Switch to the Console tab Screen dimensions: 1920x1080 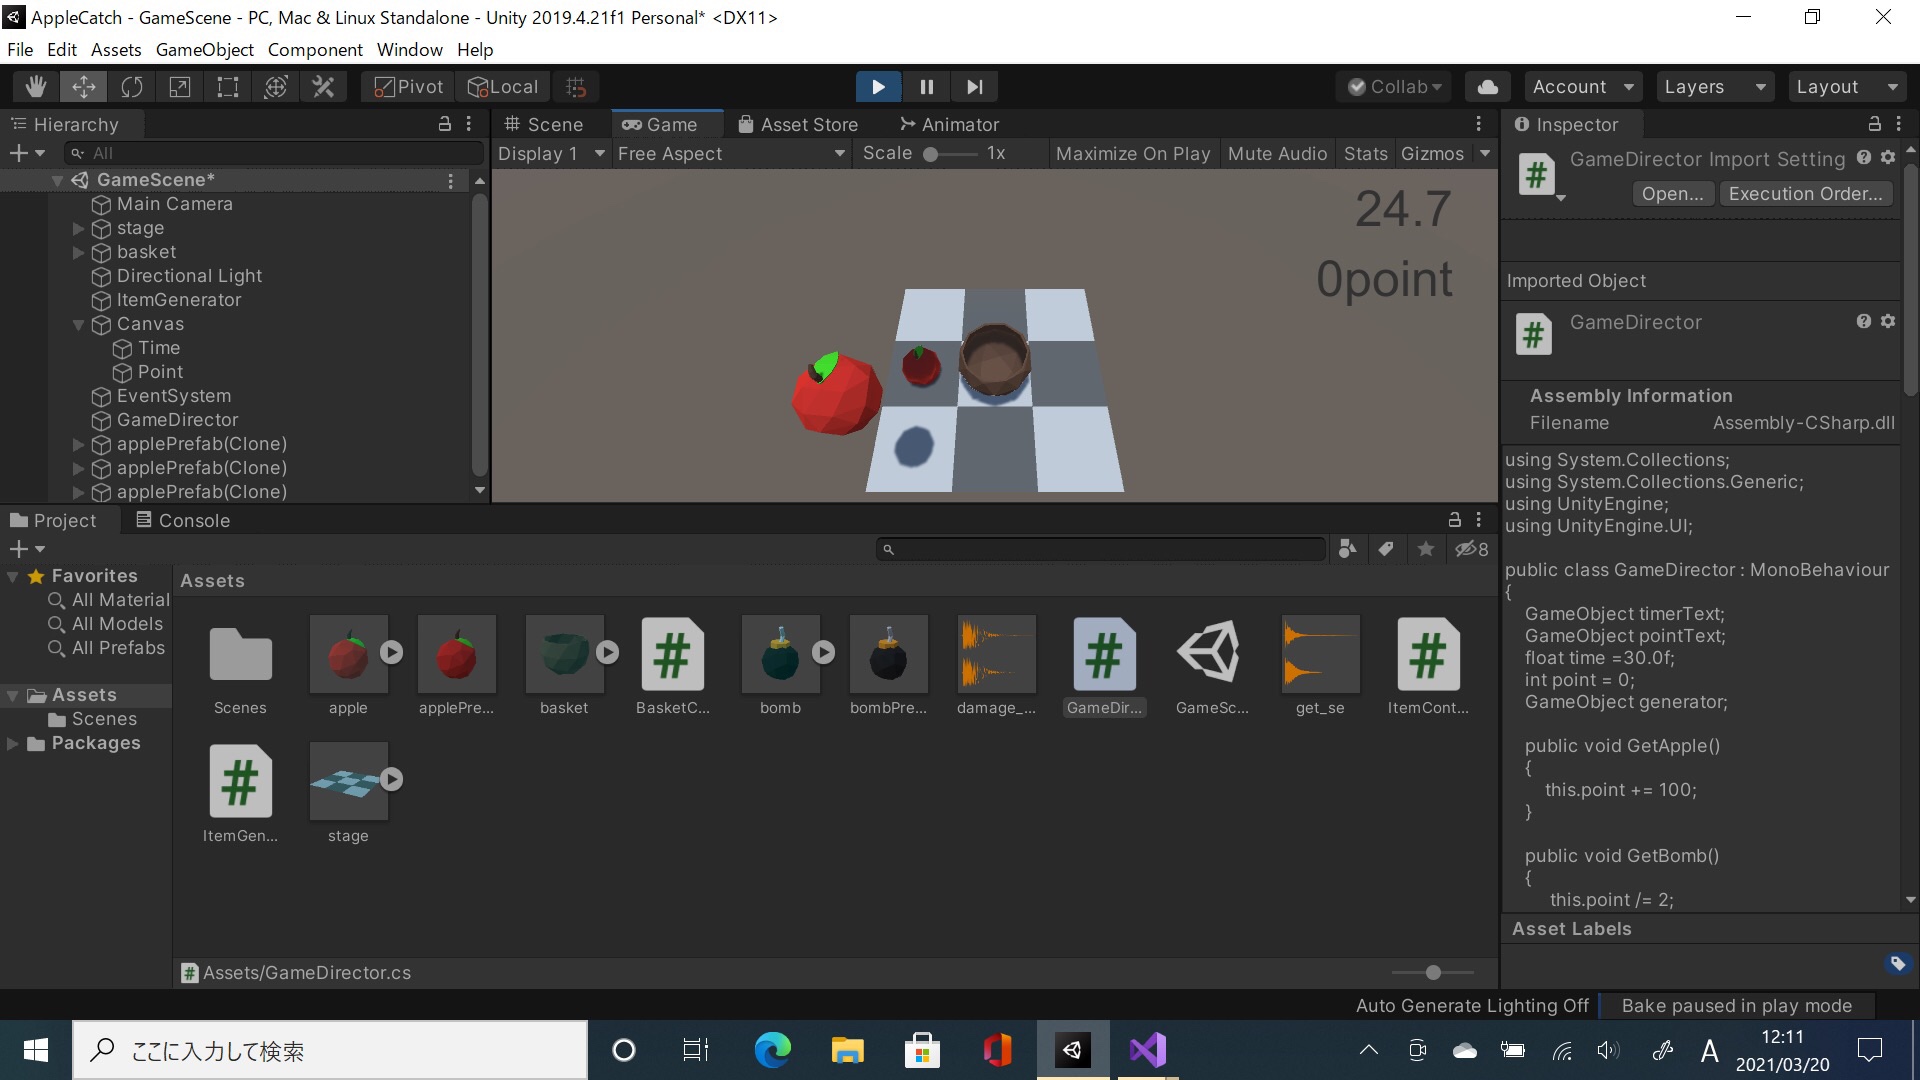[183, 520]
